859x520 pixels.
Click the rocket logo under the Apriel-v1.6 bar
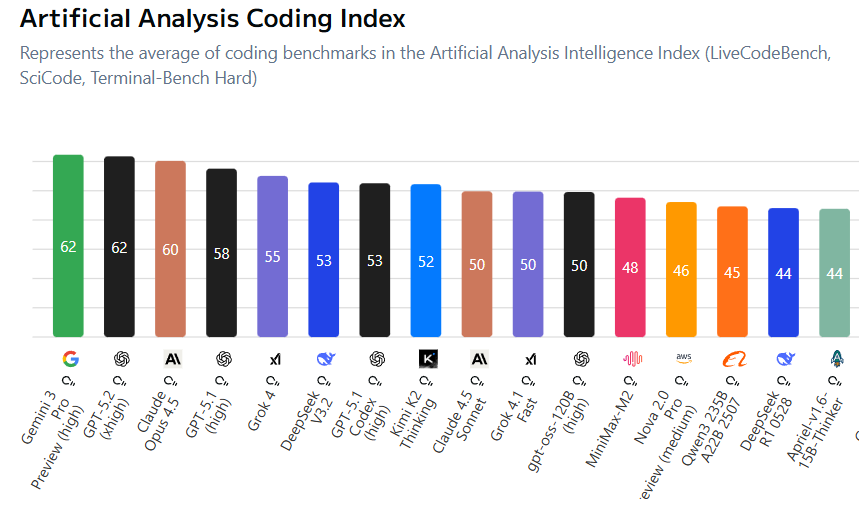[837, 359]
